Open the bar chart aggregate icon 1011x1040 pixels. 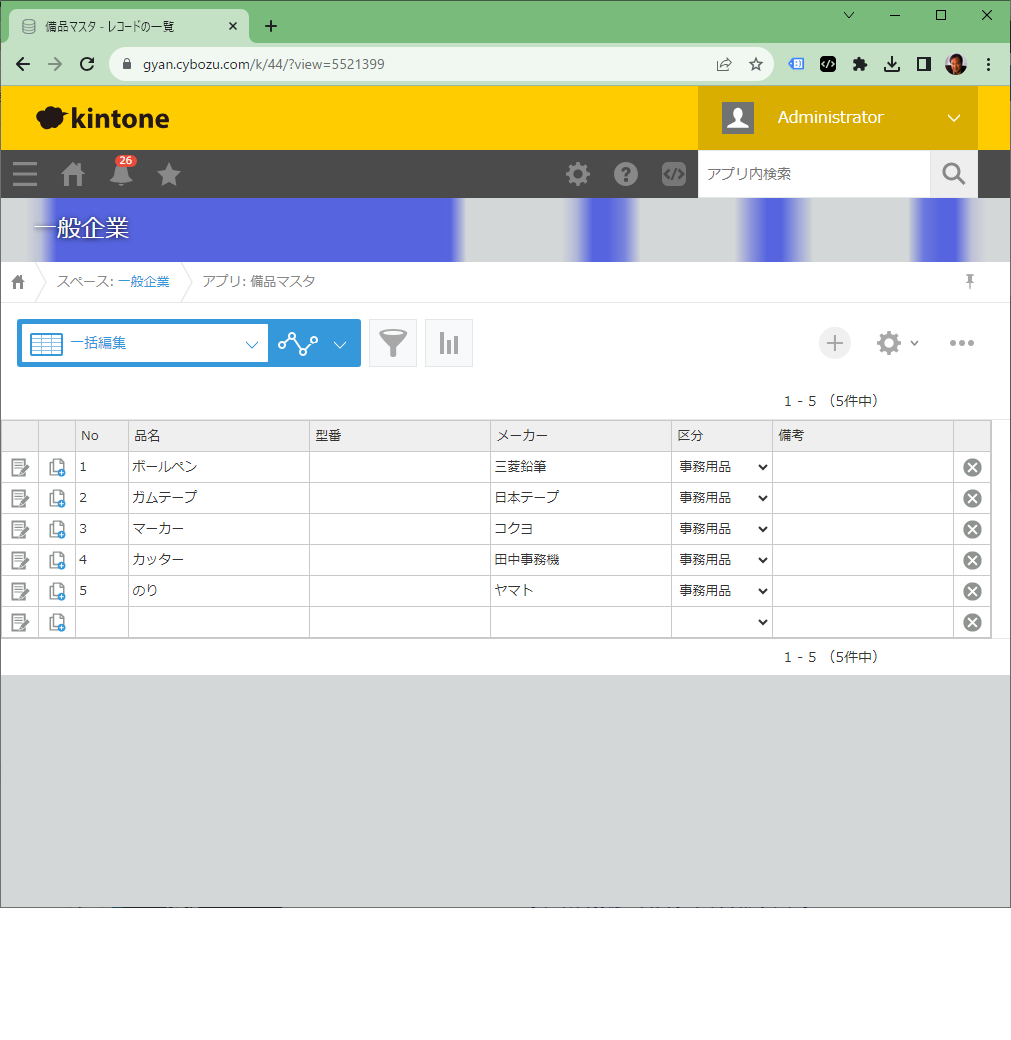449,343
